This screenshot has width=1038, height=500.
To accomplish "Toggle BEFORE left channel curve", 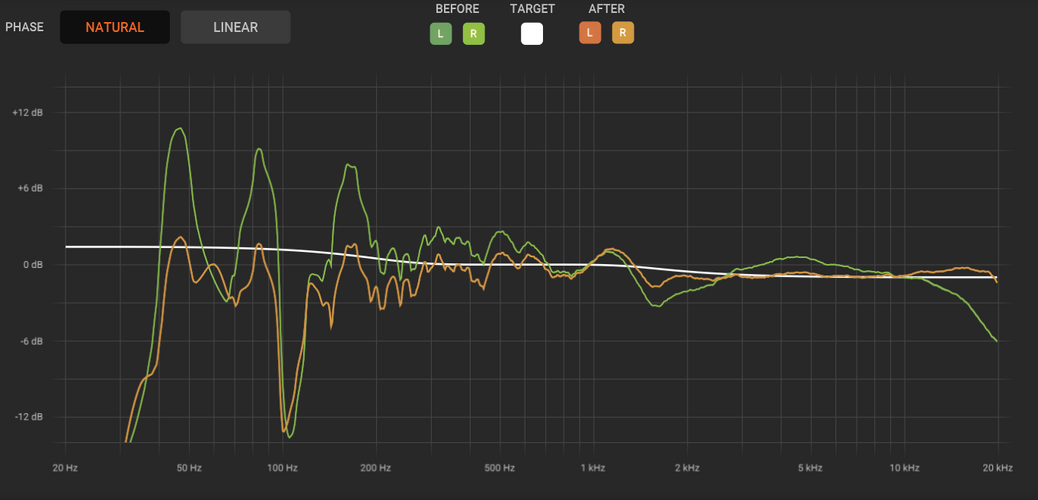I will [441, 33].
